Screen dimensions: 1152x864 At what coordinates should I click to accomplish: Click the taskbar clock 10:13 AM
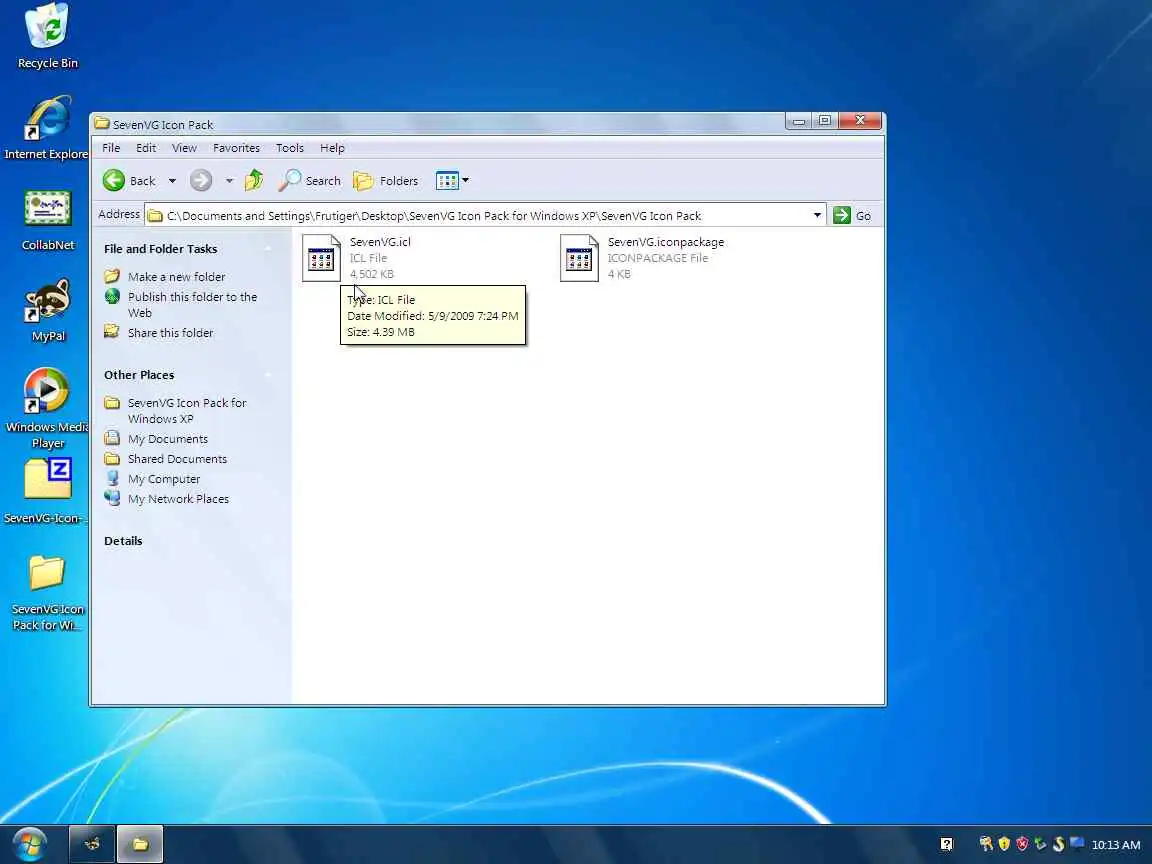coord(1115,845)
